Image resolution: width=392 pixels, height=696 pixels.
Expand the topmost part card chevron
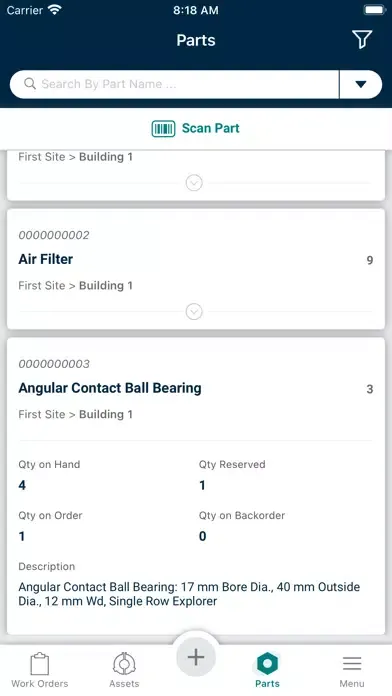click(x=194, y=183)
